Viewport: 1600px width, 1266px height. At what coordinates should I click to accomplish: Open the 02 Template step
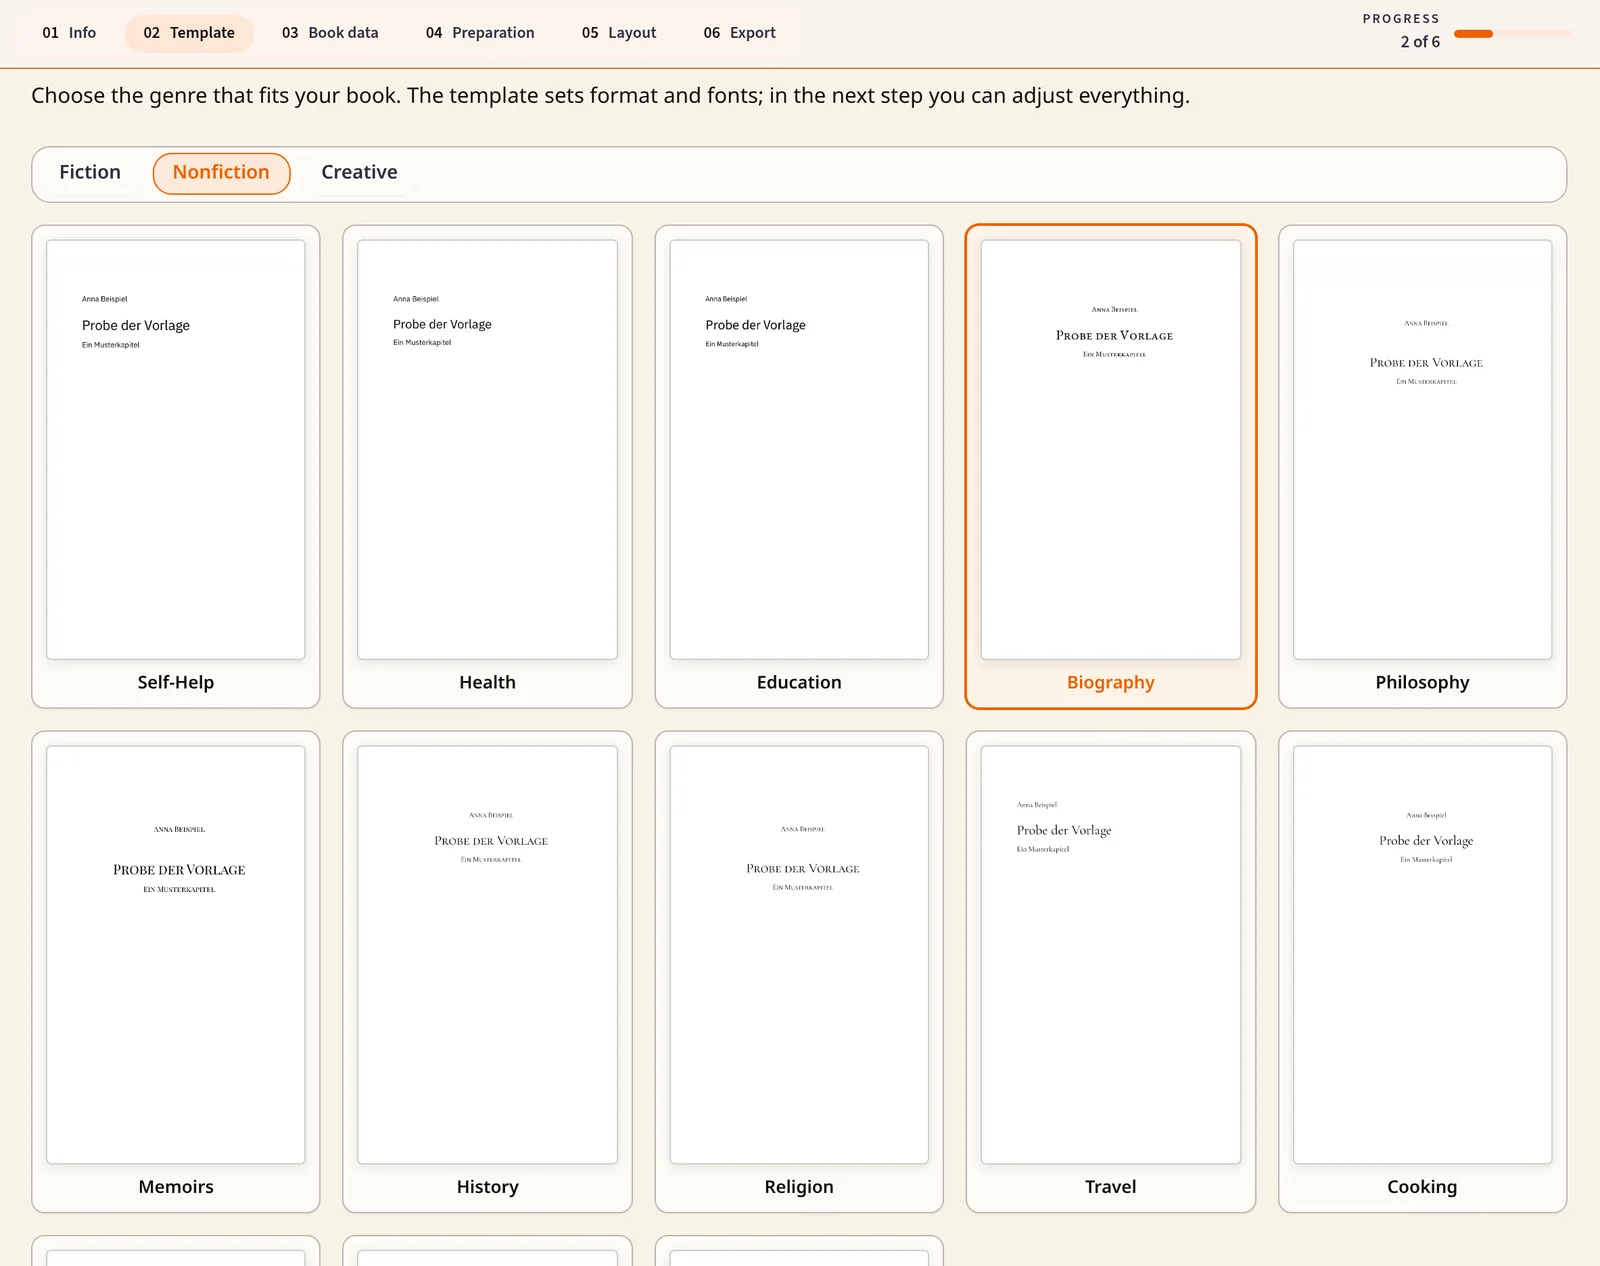(189, 33)
